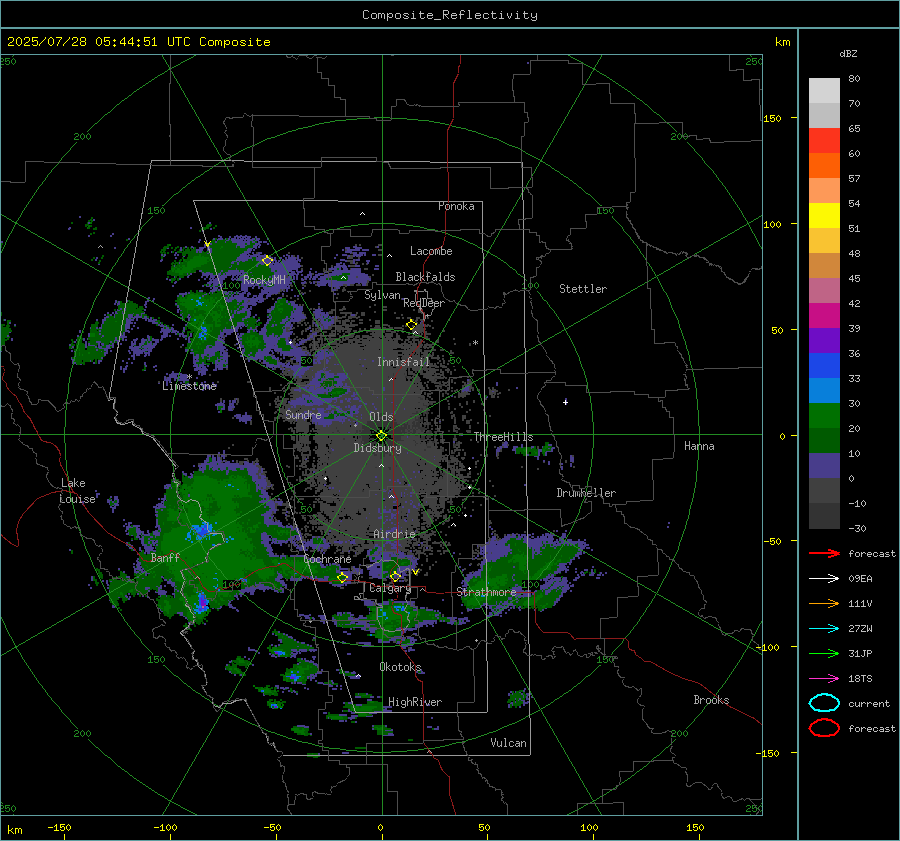Click the Vulcan label
Viewport: 900px width, 841px height.
coord(508,743)
